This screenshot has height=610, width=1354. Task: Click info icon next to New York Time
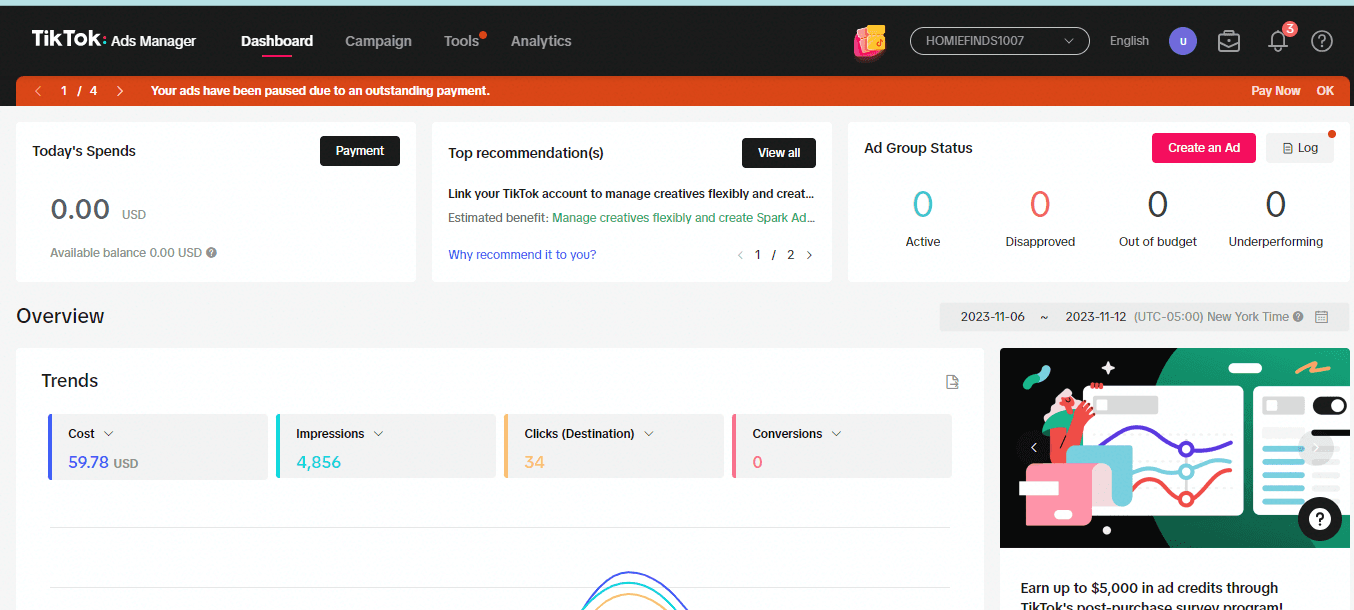coord(1298,317)
